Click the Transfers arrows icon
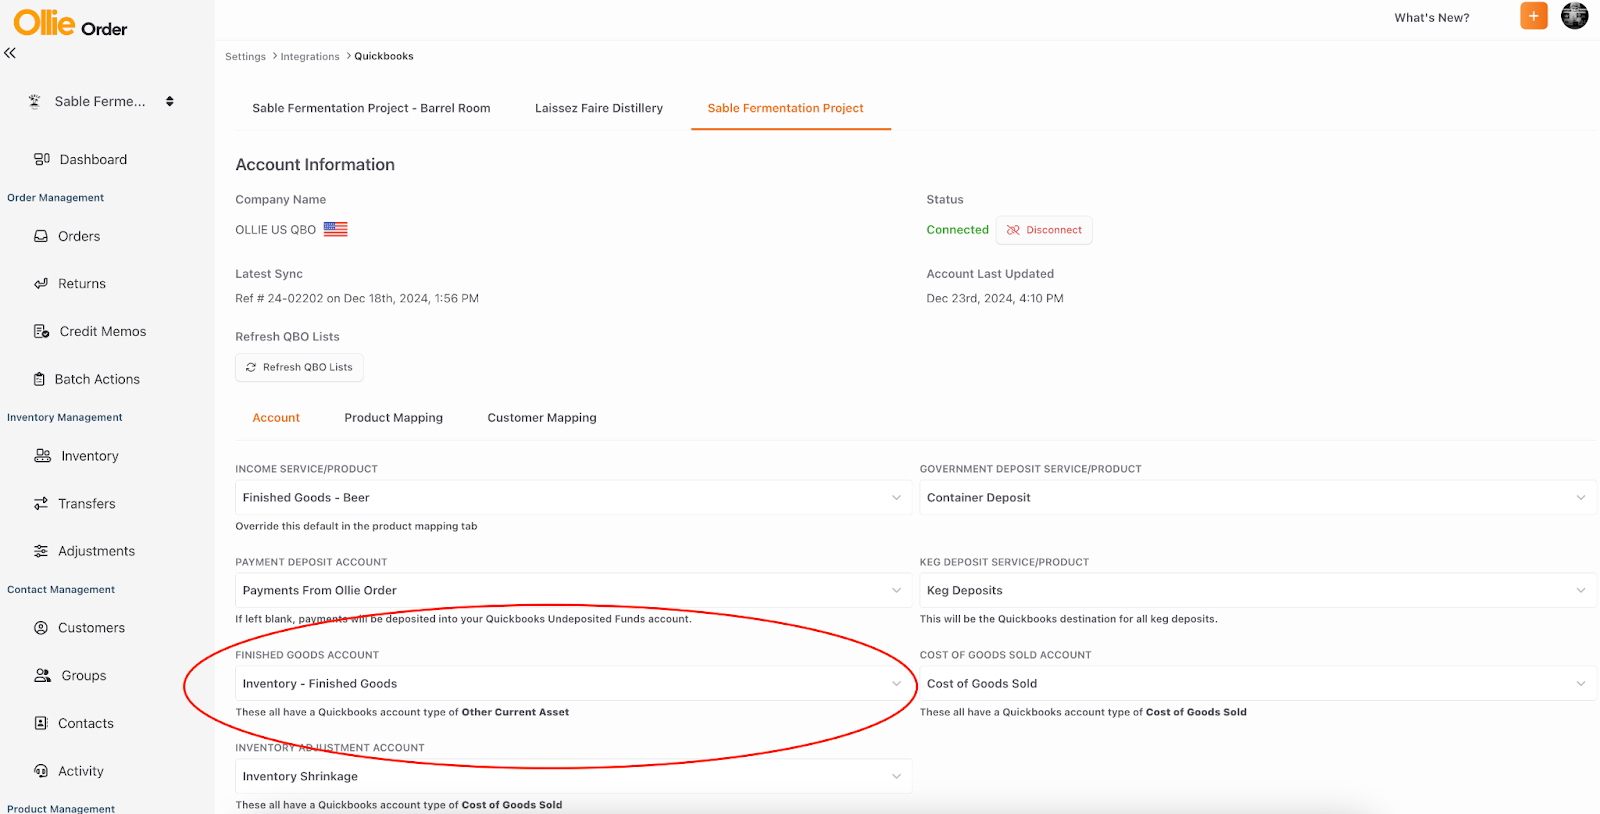This screenshot has width=1600, height=814. (41, 504)
